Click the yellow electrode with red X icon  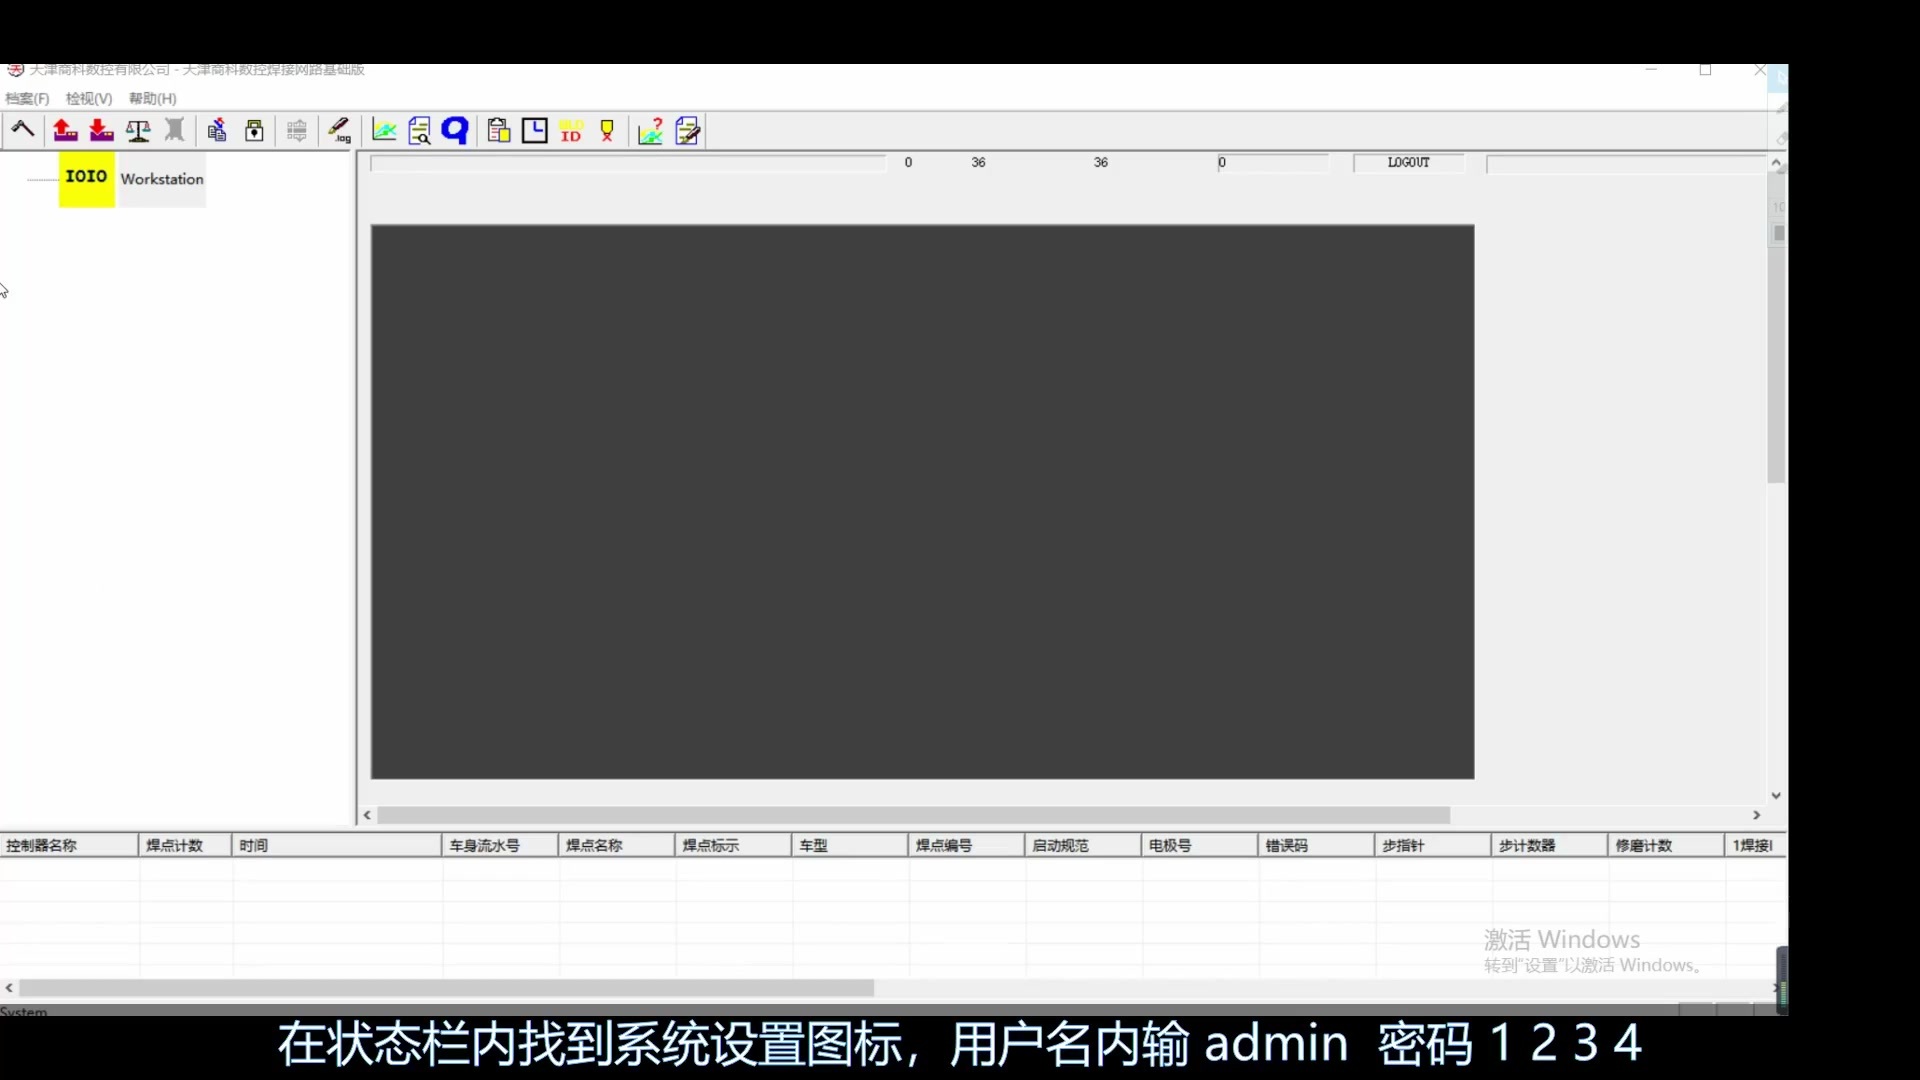click(607, 130)
